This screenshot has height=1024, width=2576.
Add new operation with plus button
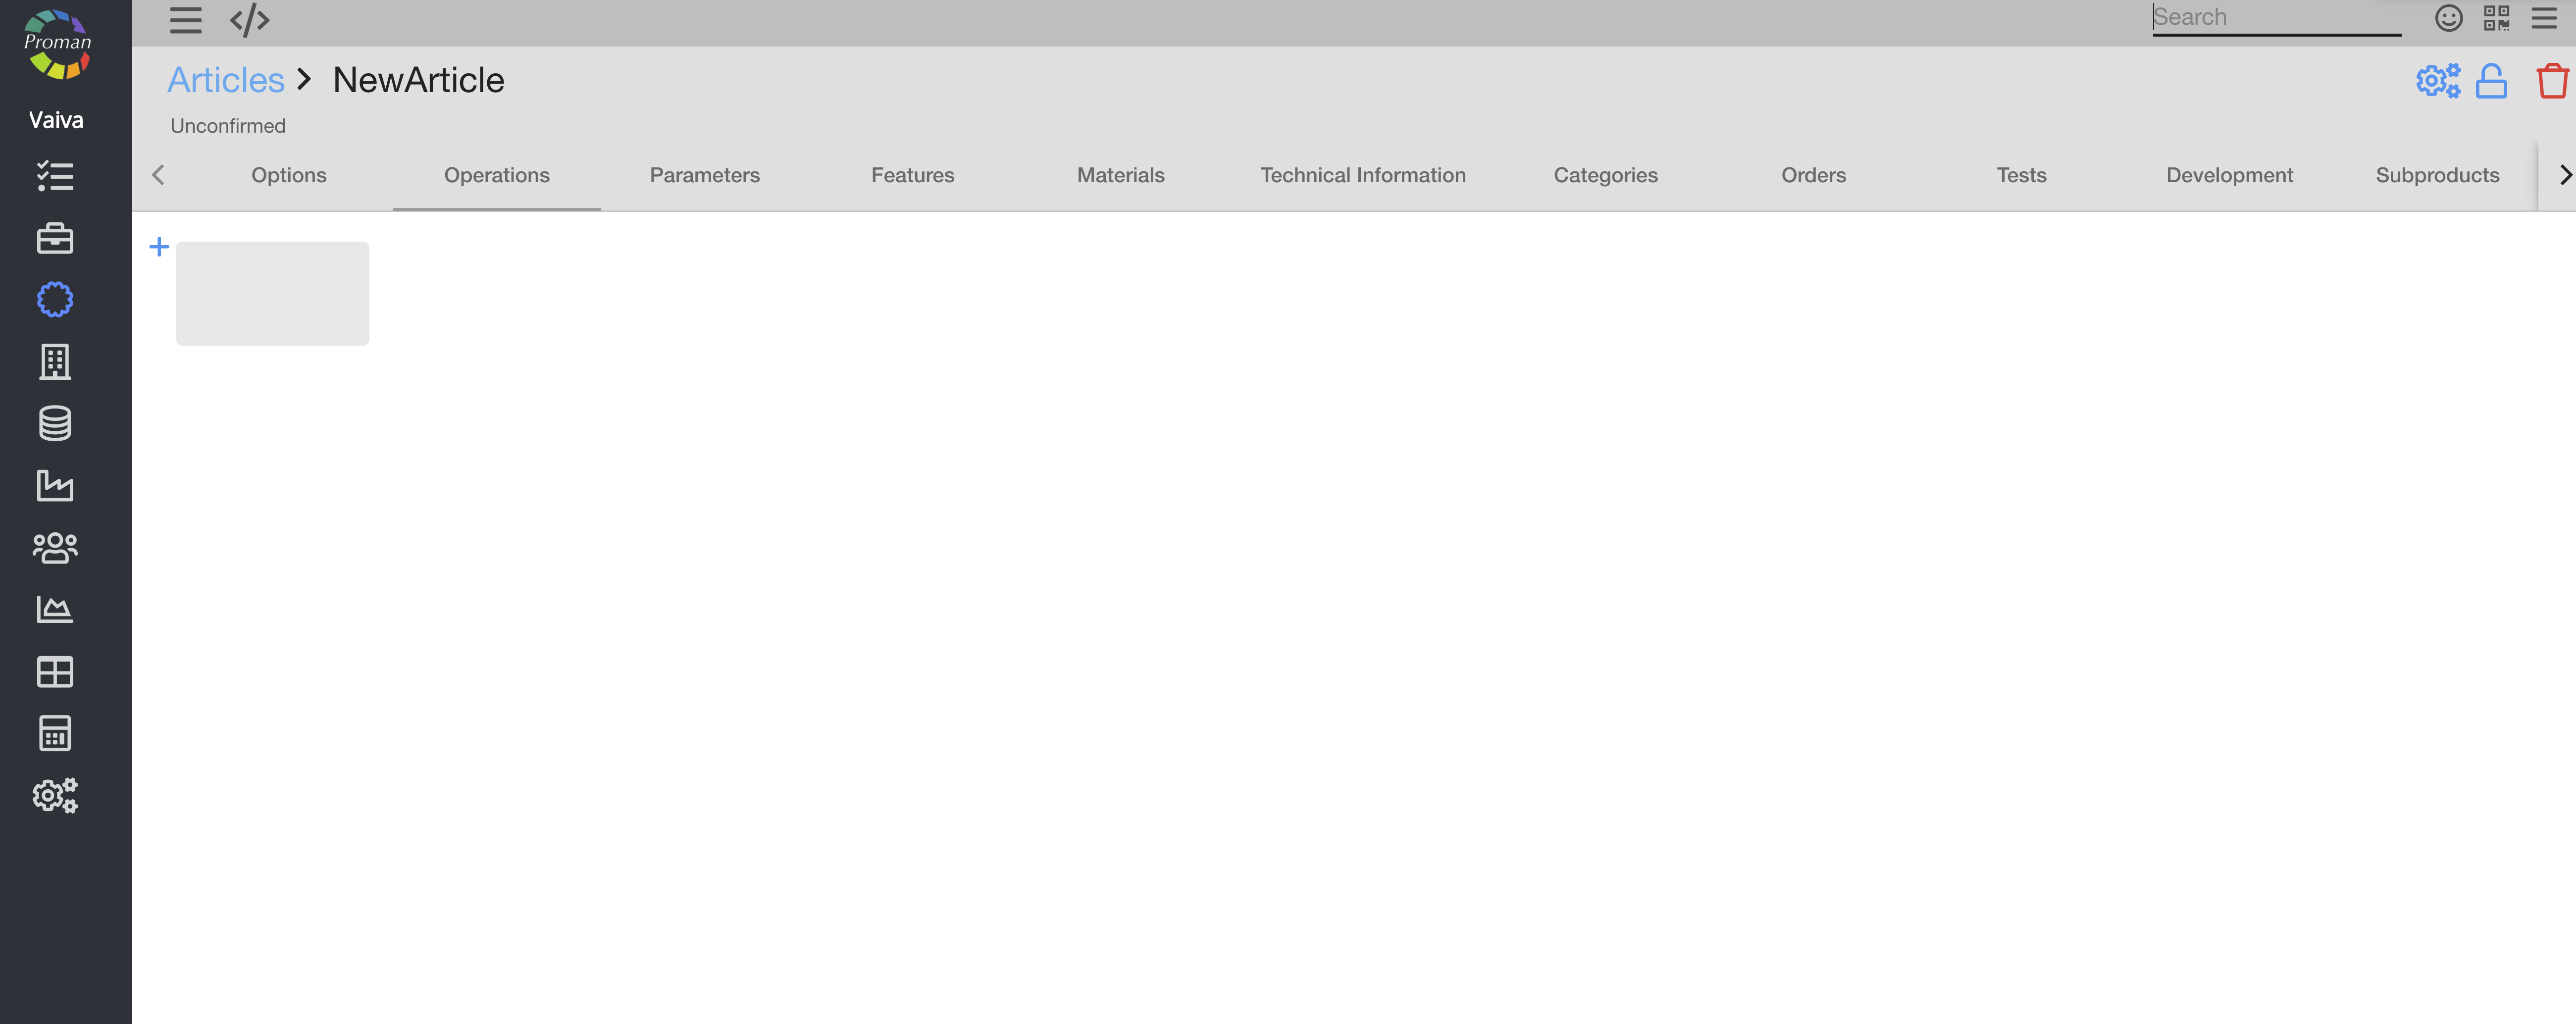coord(159,246)
